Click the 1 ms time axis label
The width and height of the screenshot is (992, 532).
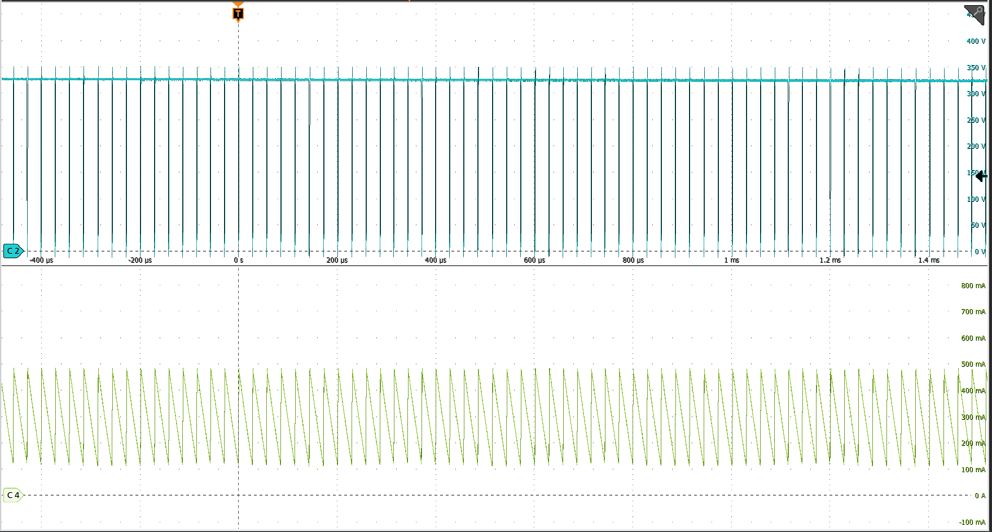[x=732, y=260]
